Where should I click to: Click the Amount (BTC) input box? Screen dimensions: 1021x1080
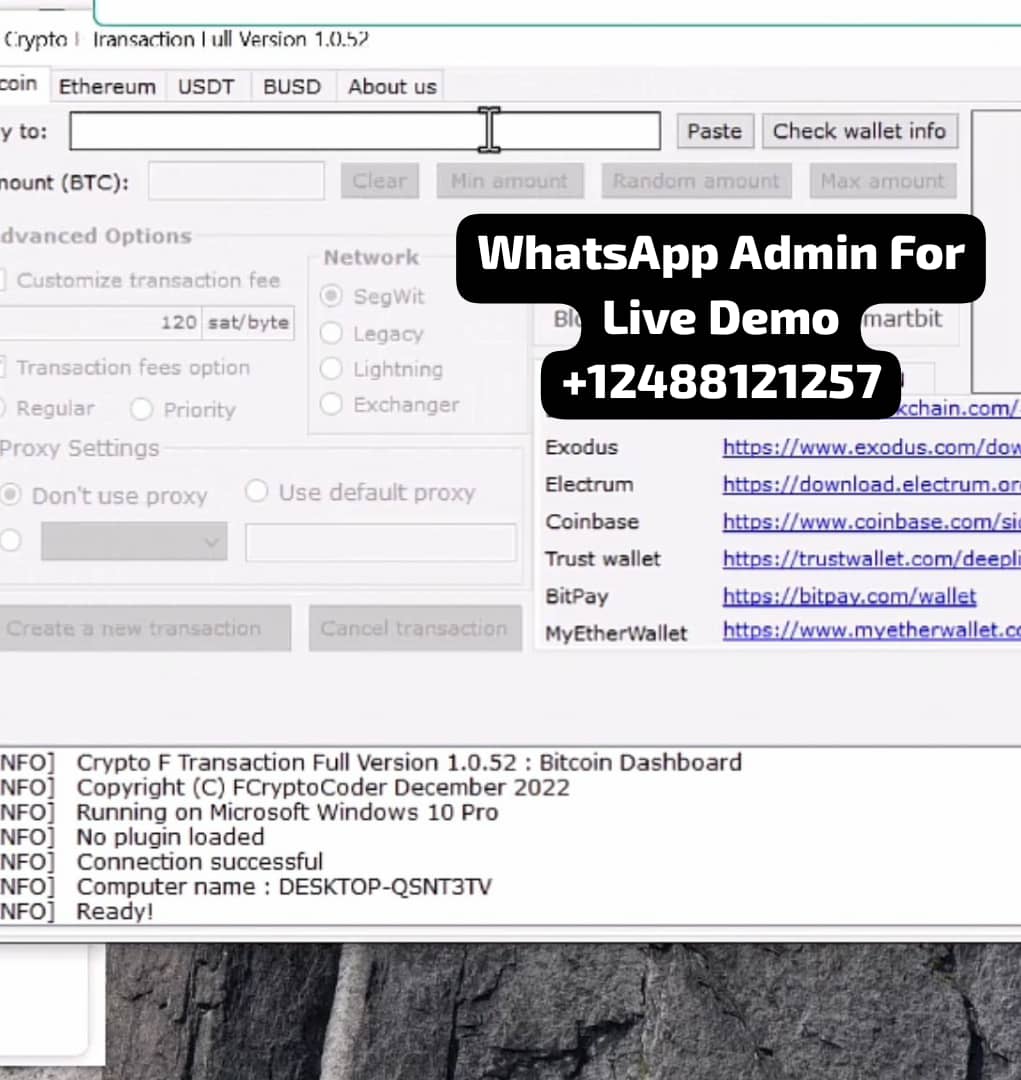click(x=237, y=182)
